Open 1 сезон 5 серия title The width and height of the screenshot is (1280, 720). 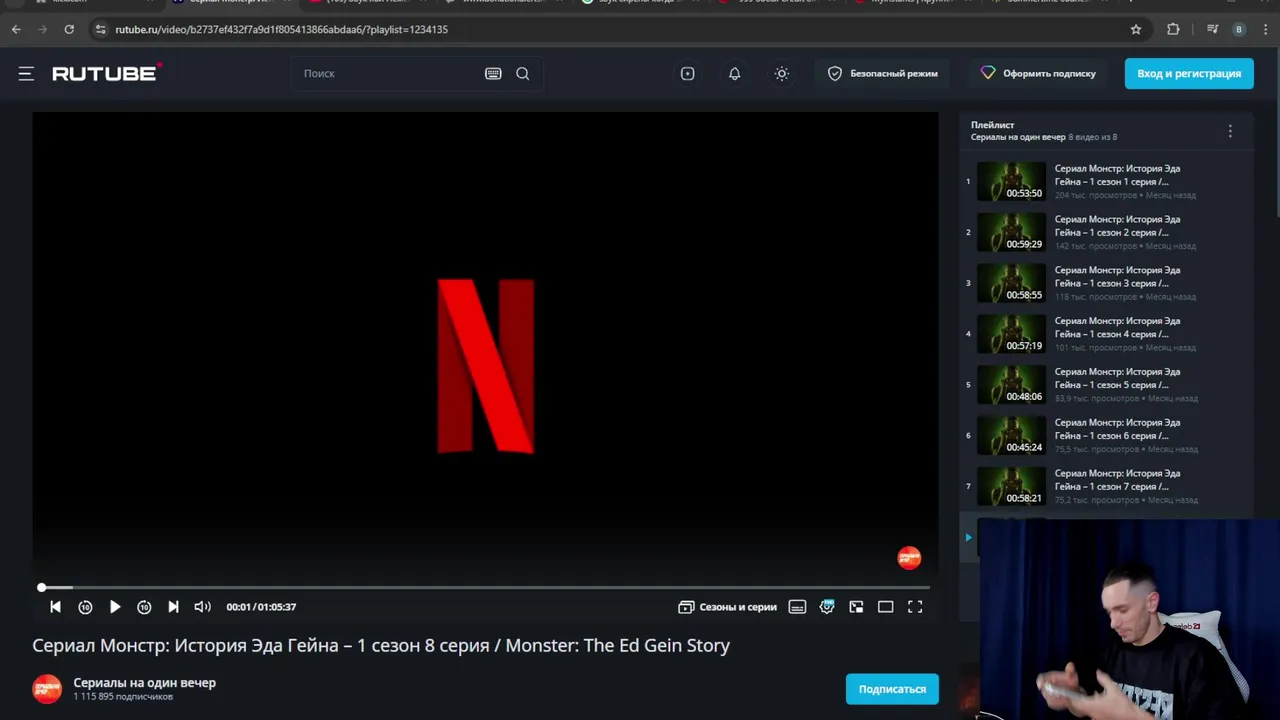(1117, 378)
